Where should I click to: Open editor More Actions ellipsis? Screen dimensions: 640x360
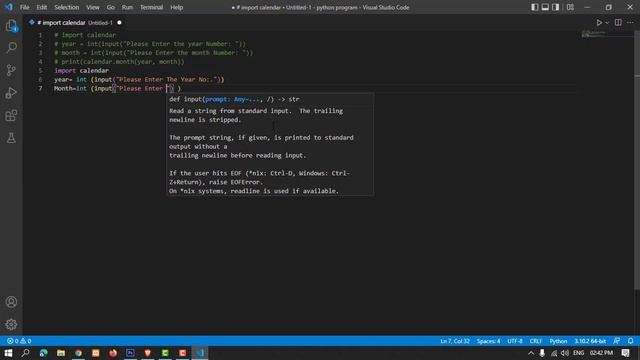(630, 23)
